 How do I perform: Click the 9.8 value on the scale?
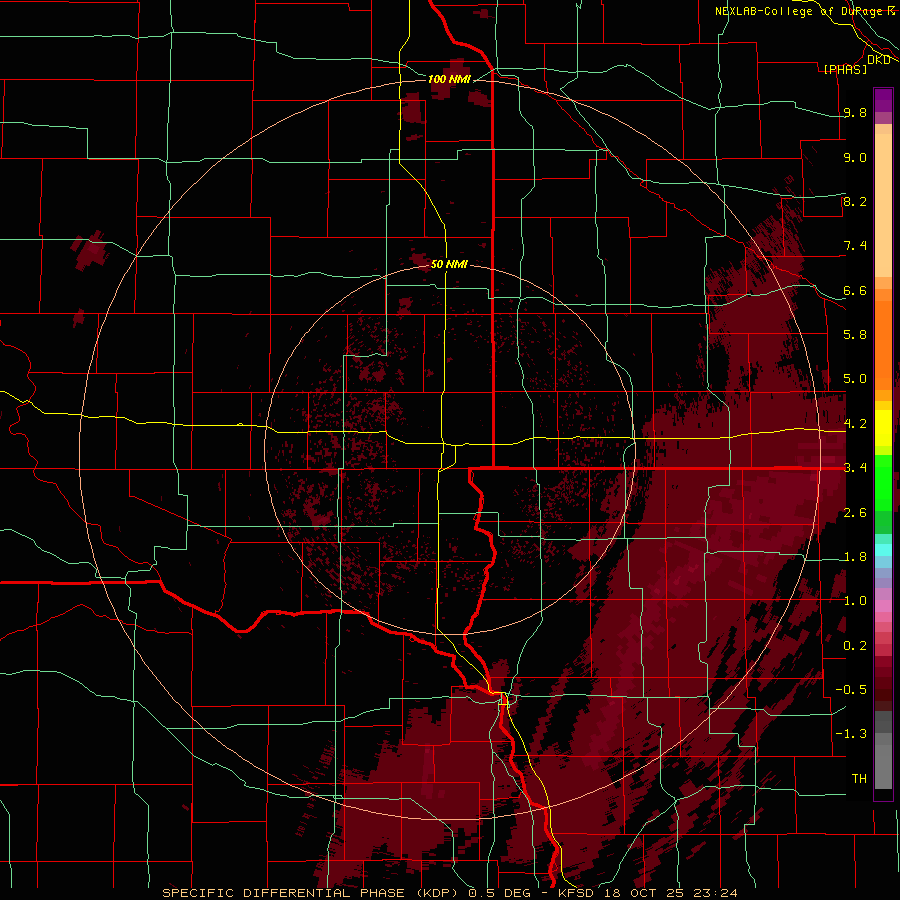click(855, 112)
